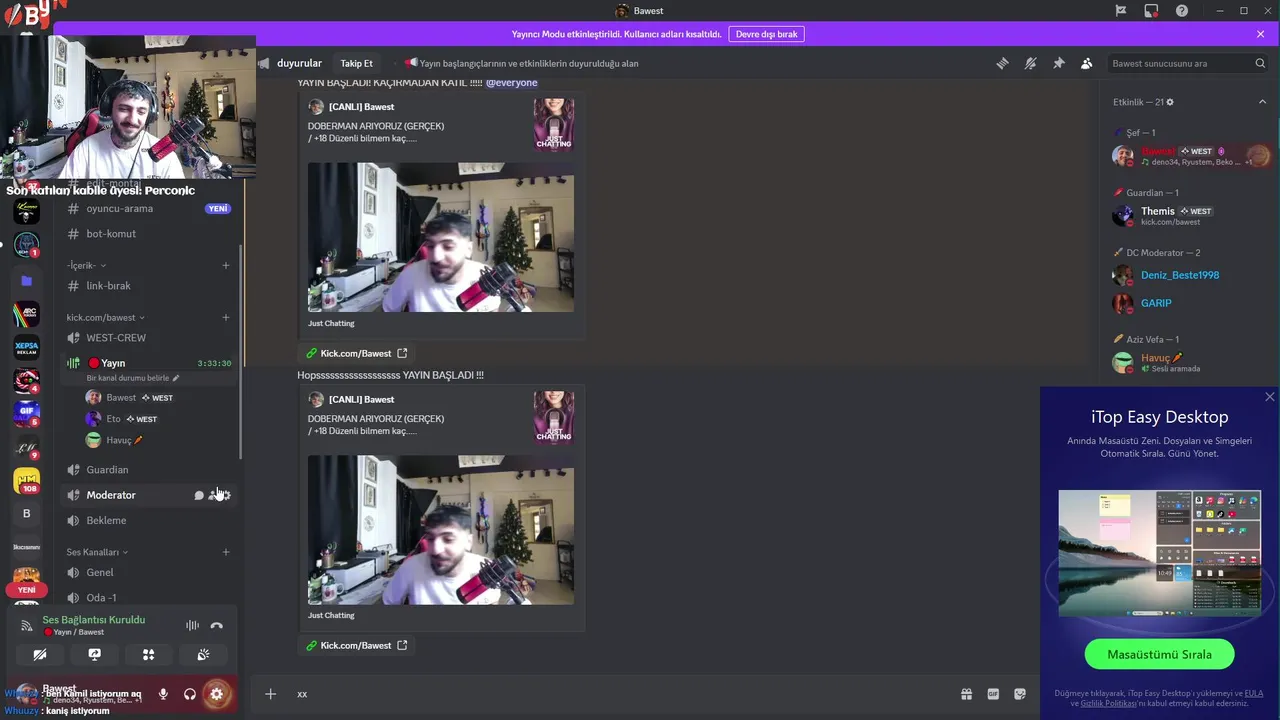1280x720 pixels.
Task: Open the ARC server icon in sidebar
Action: tap(27, 315)
